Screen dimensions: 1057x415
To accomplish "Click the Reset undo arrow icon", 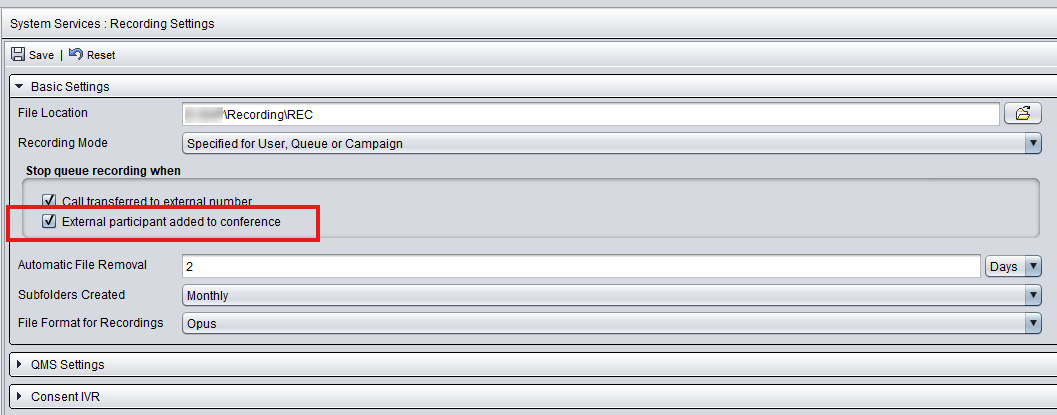I will [76, 54].
